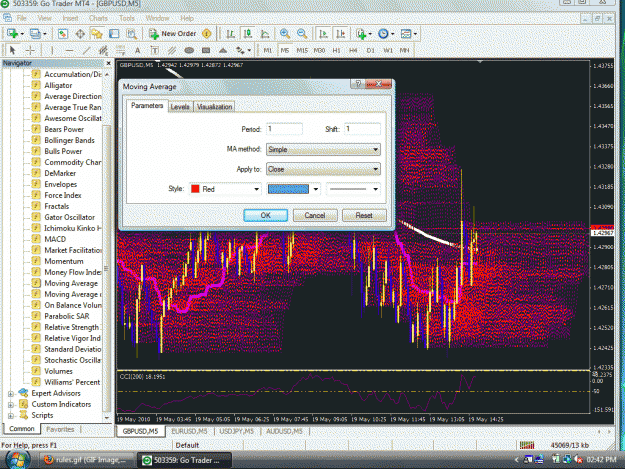Select the Crosshair tool
This screenshot has width=625, height=469.
point(30,50)
